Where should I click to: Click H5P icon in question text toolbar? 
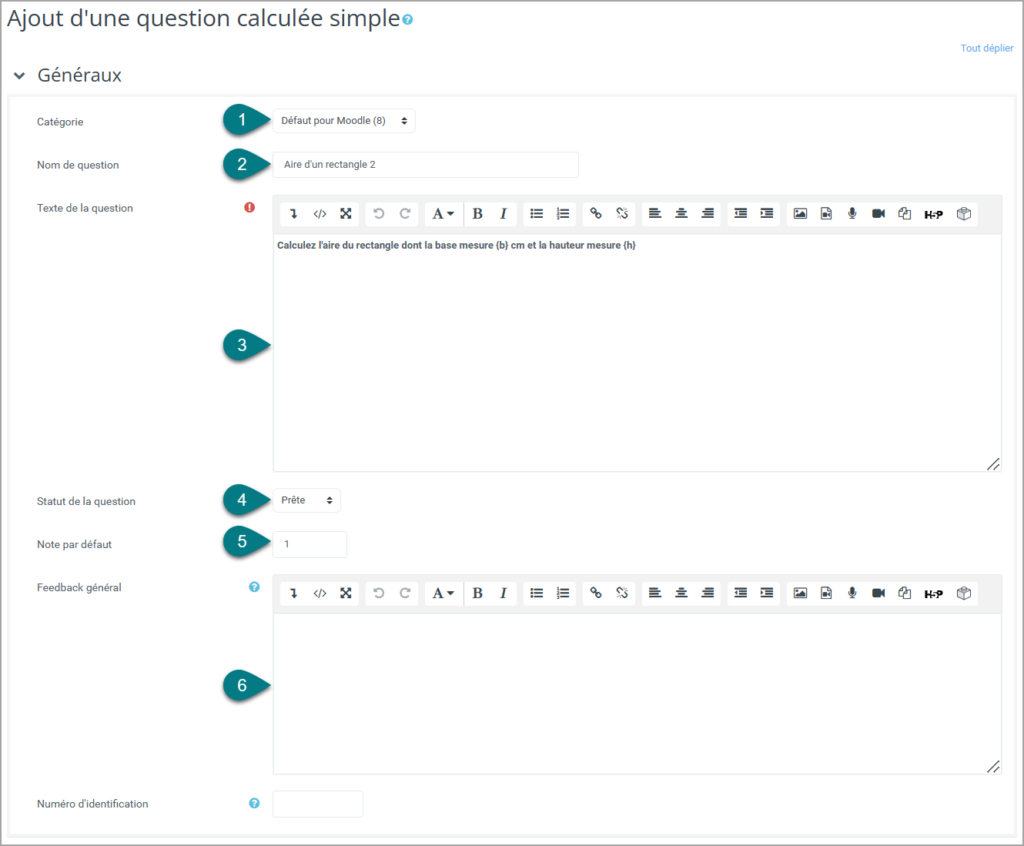933,214
